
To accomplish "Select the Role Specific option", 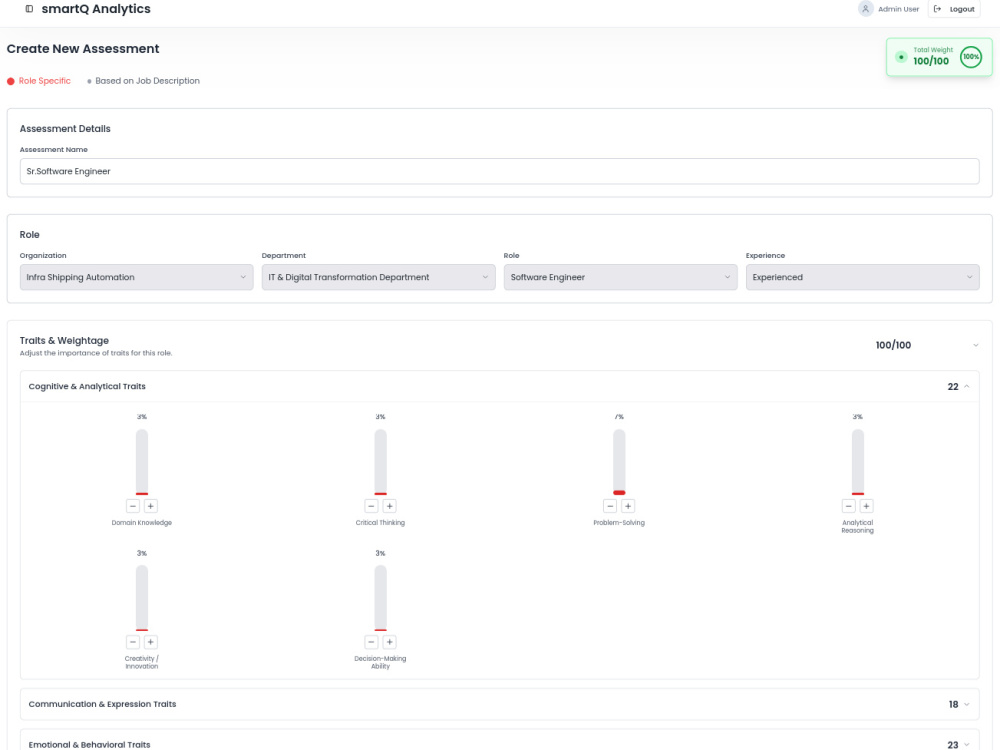I will point(38,81).
